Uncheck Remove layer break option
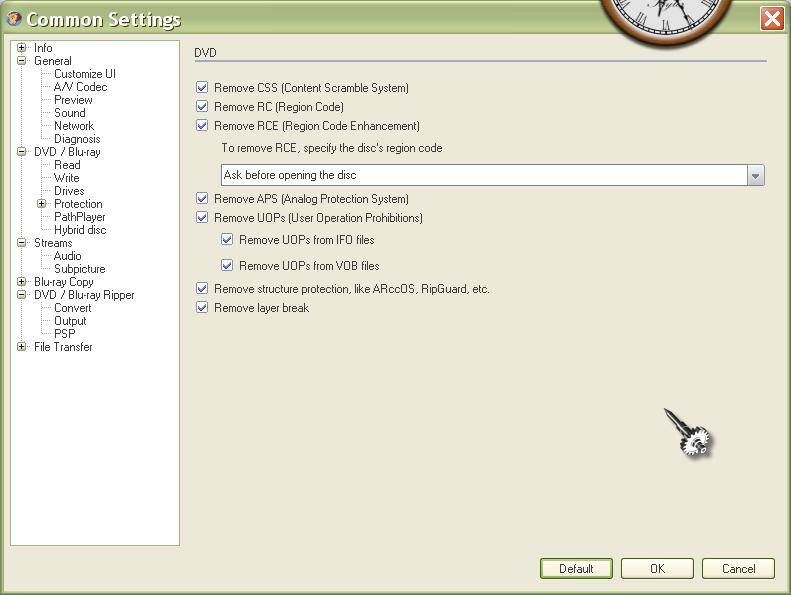Viewport: 791px width, 595px height. tap(203, 308)
